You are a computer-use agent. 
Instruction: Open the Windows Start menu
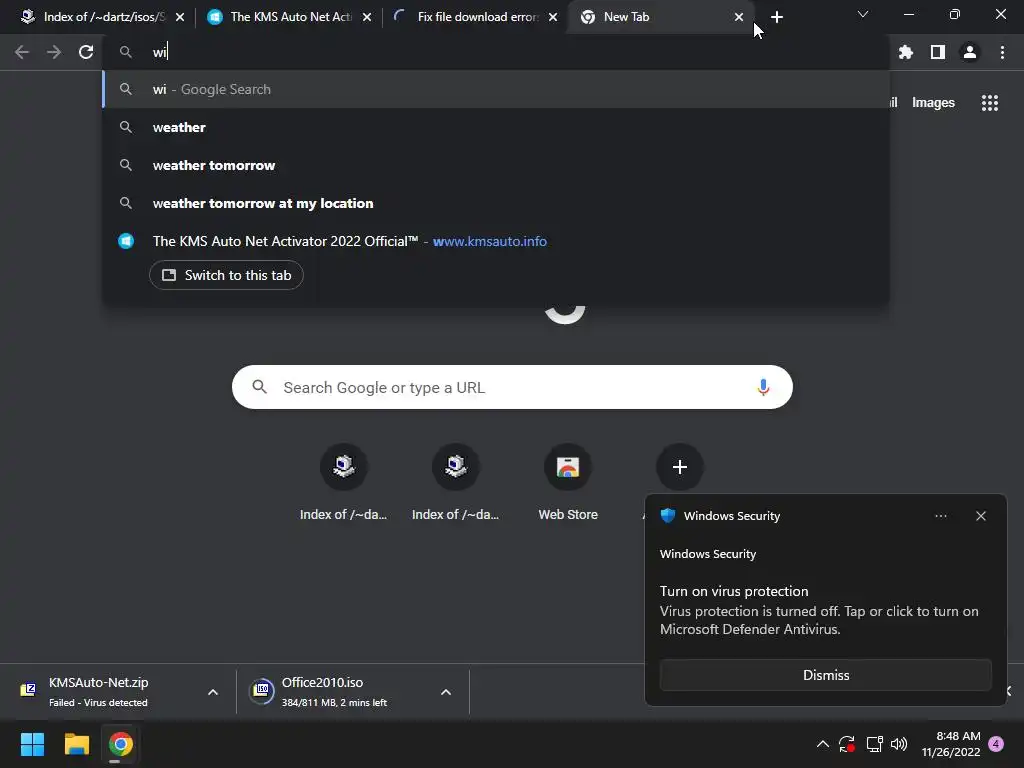(32, 744)
